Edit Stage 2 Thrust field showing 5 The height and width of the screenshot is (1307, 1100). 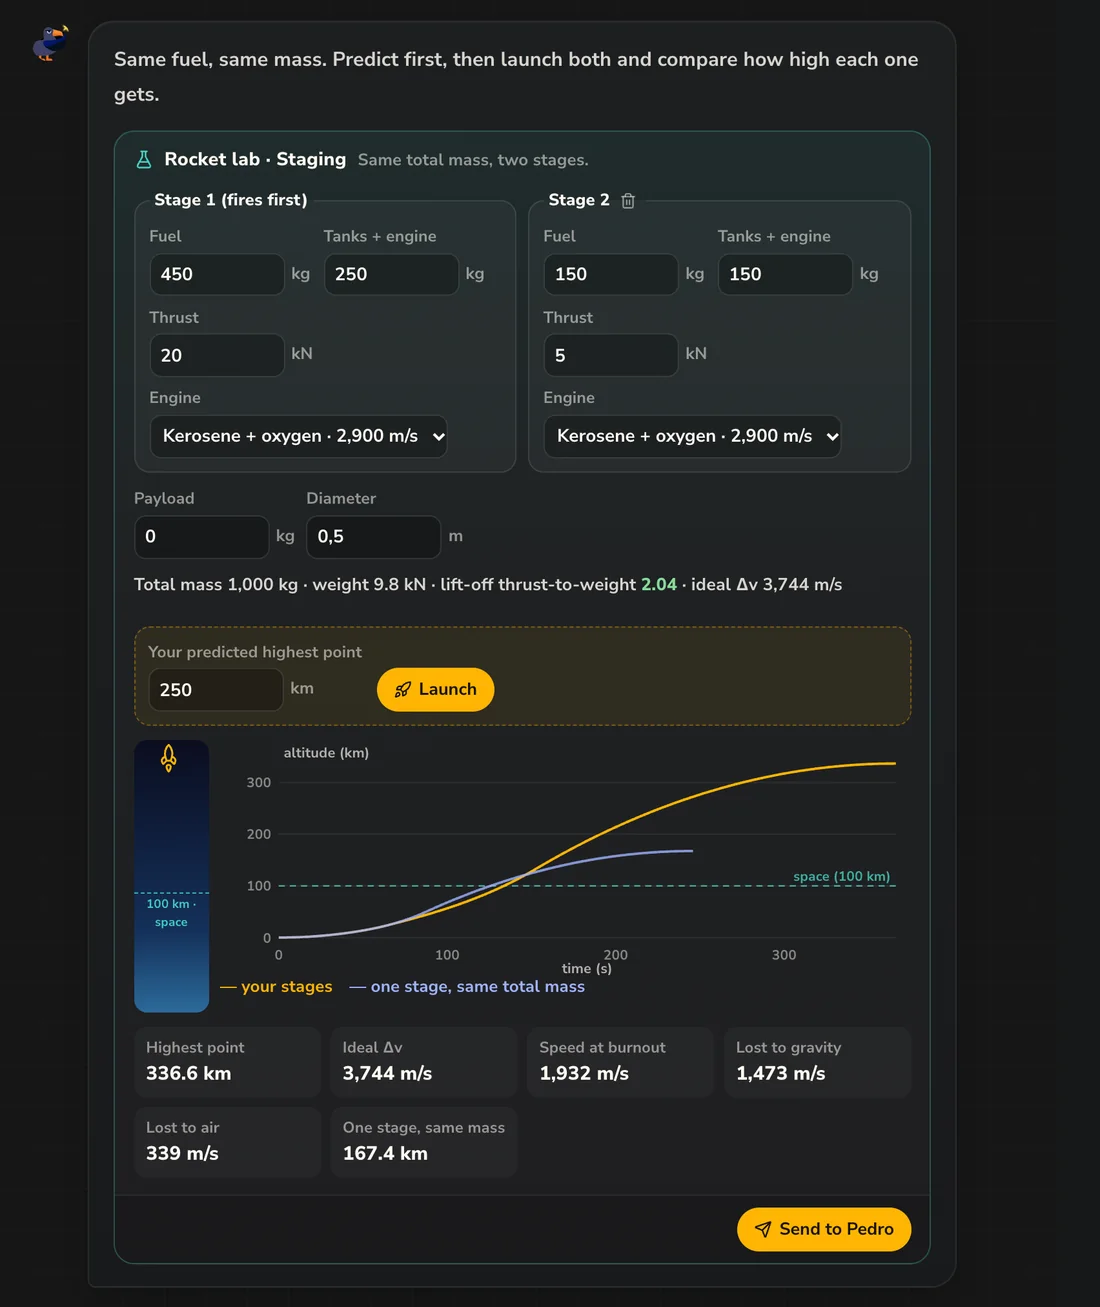coord(611,355)
